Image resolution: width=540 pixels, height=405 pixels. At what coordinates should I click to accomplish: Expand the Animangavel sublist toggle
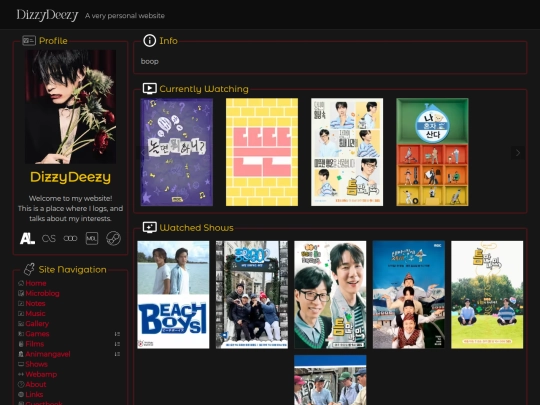[x=117, y=354]
